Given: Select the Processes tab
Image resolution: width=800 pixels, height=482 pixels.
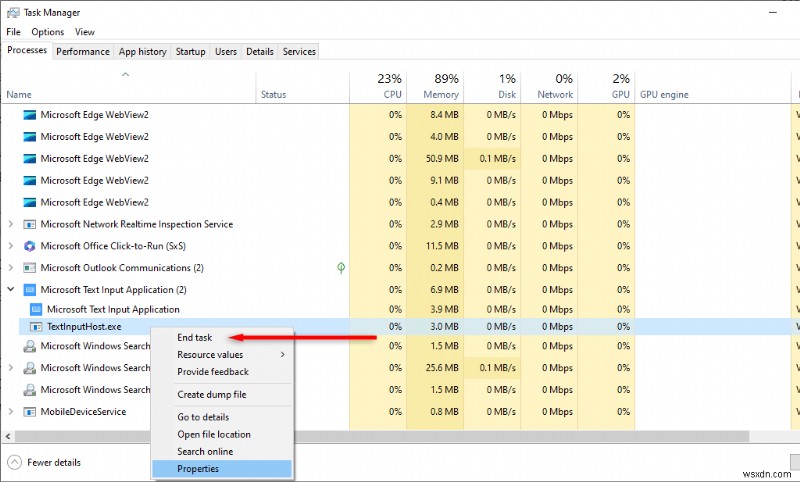Looking at the screenshot, I should (x=27, y=50).
